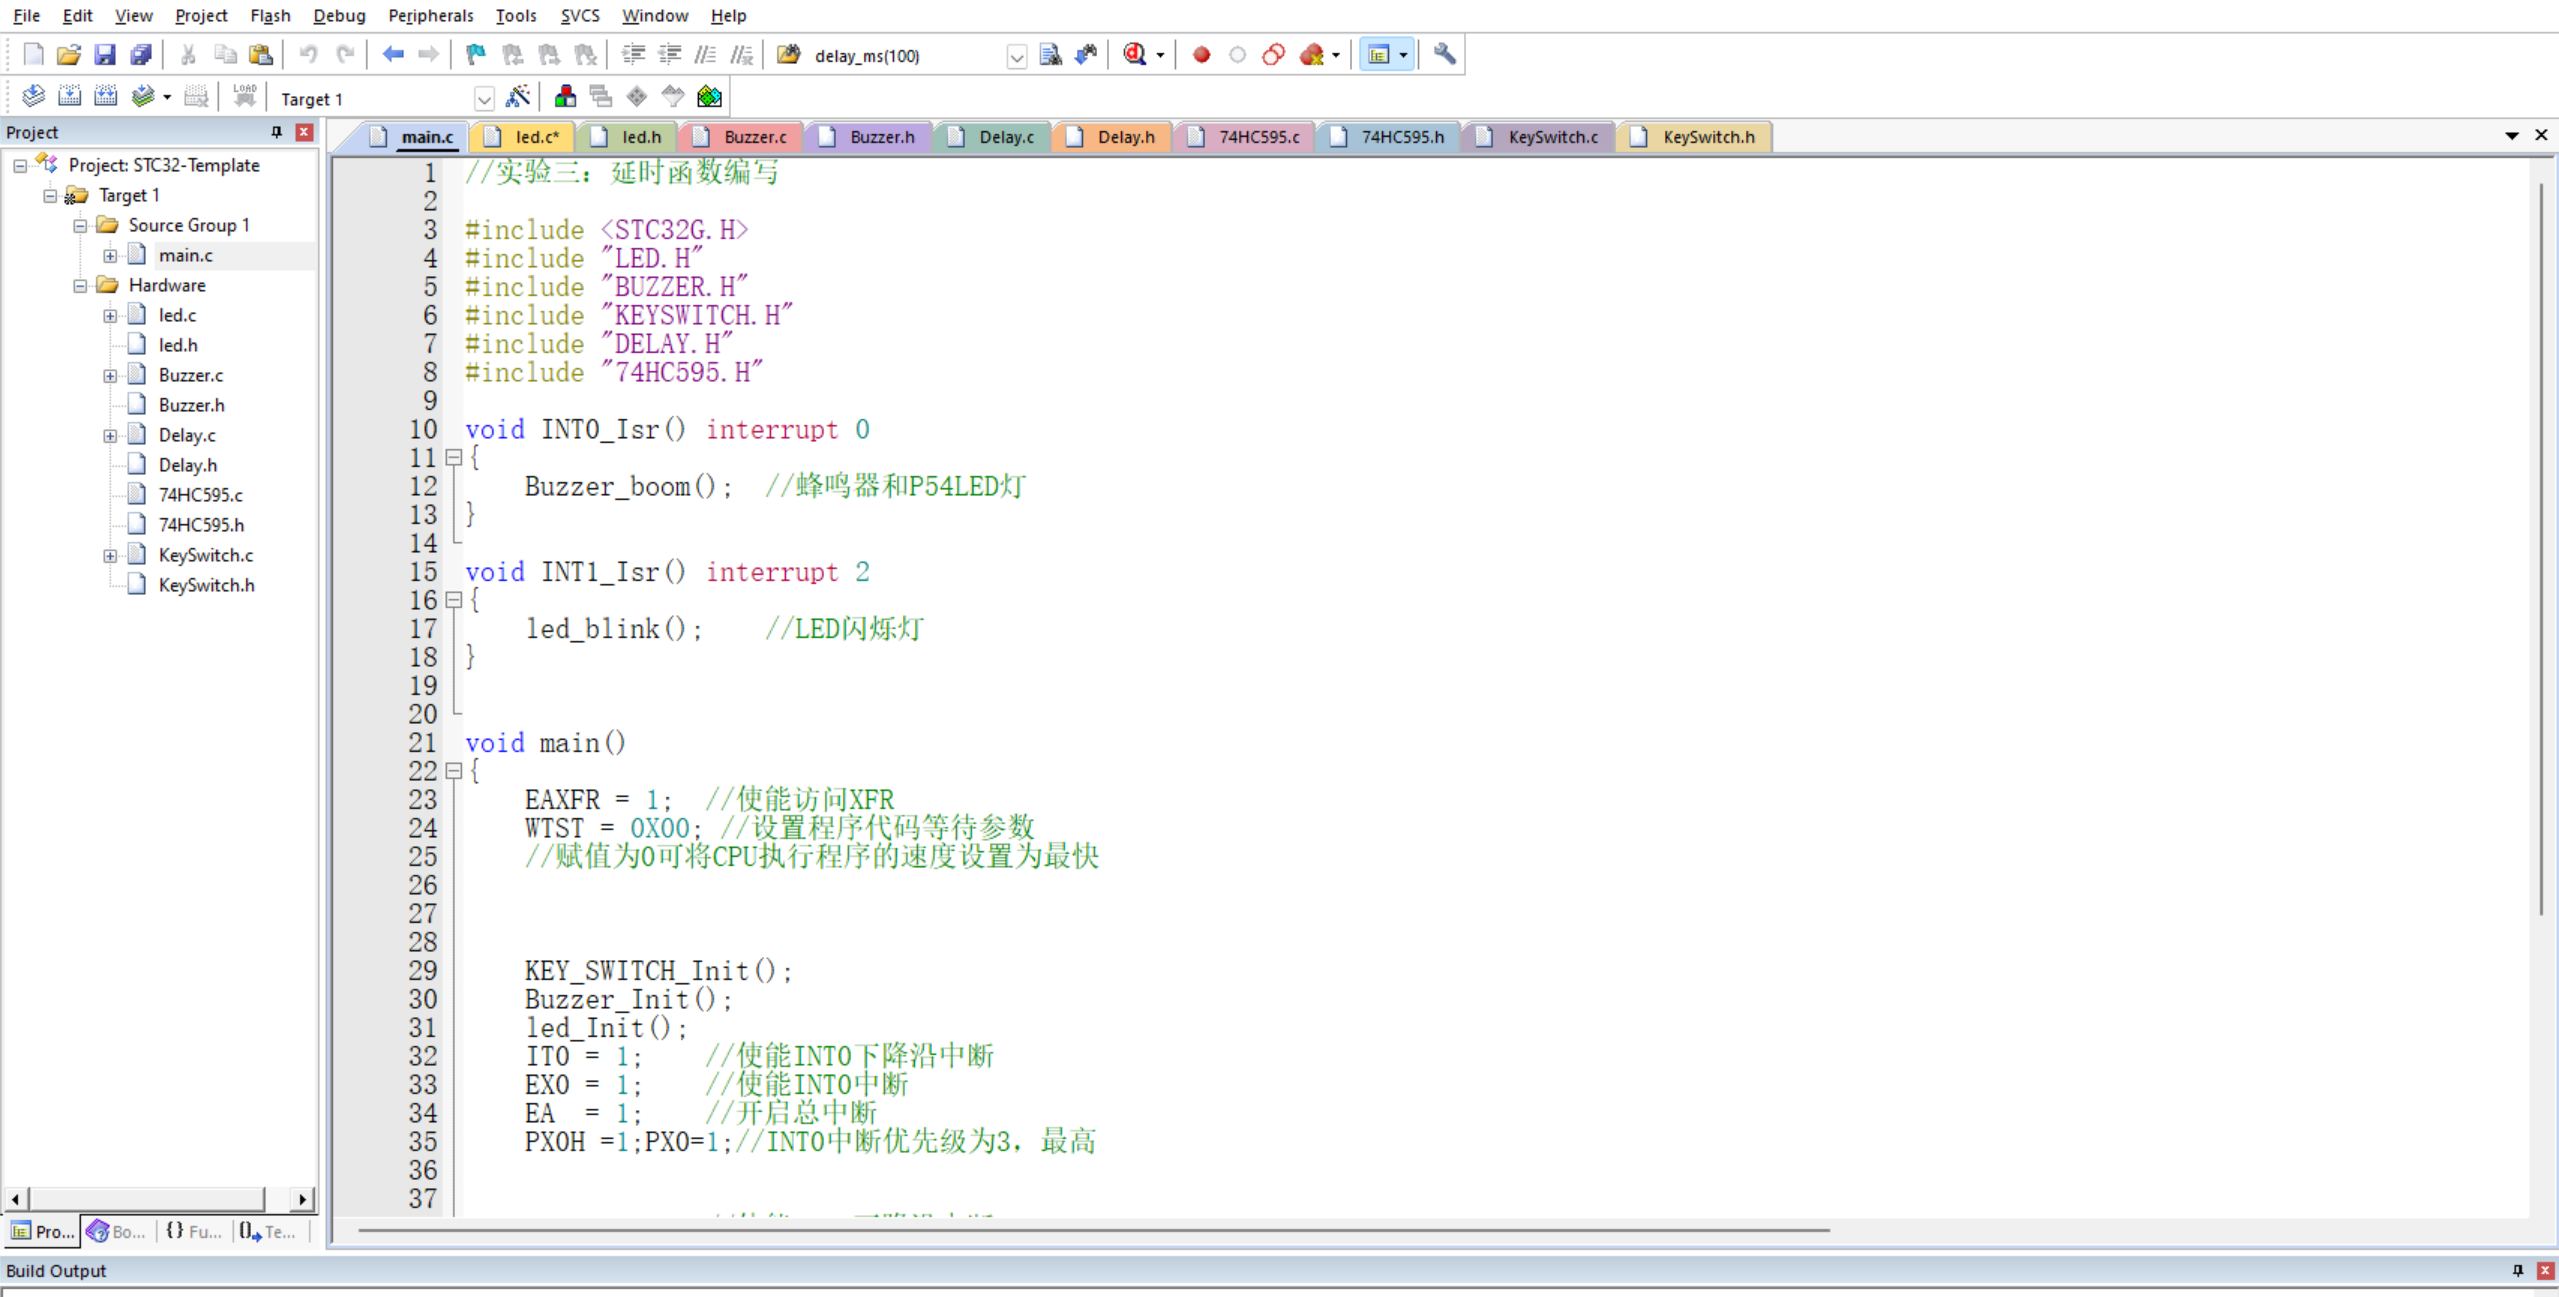Image resolution: width=2559 pixels, height=1297 pixels.
Task: Close the active editor tab
Action: 2541,135
